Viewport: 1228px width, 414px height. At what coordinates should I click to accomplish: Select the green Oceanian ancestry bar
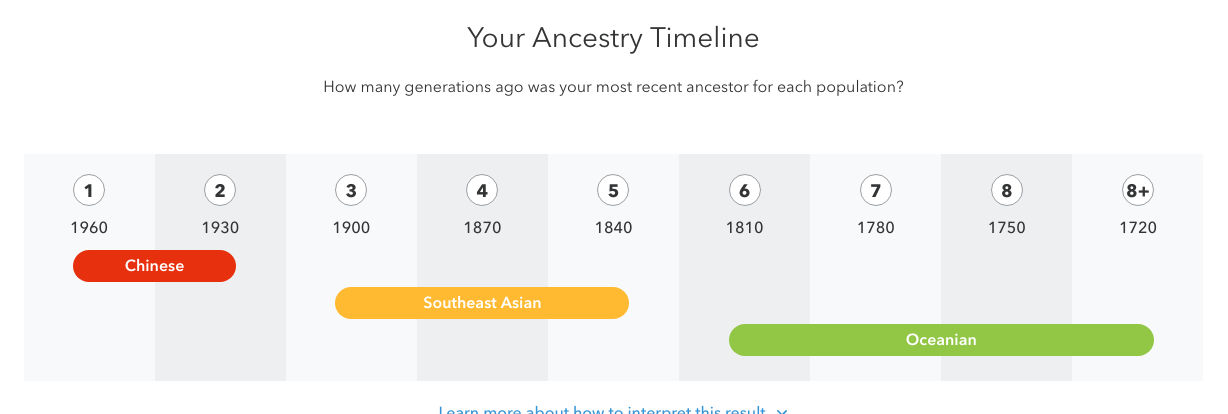click(x=941, y=340)
